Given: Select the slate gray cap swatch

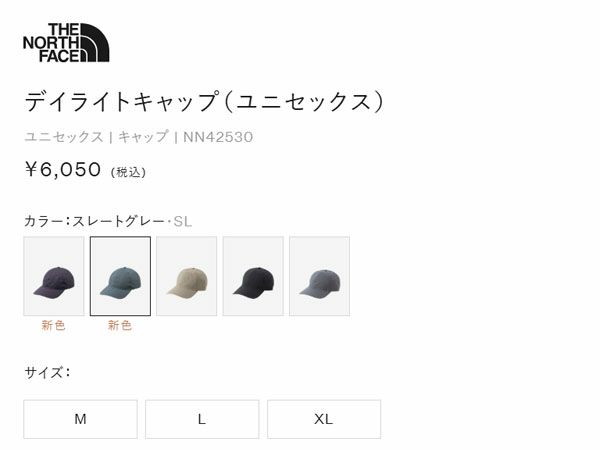Looking at the screenshot, I should (120, 276).
